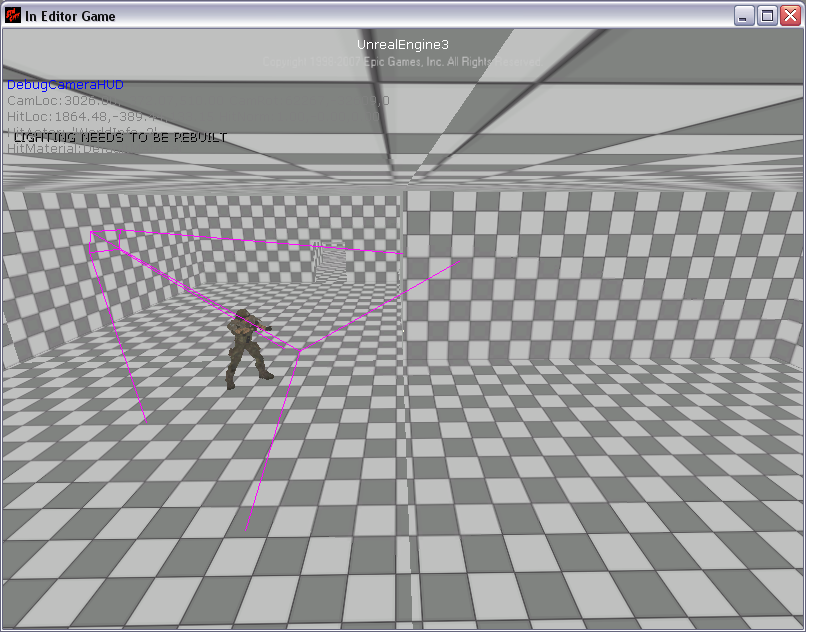
Task: Close the In Editor Game window
Action: 790,16
